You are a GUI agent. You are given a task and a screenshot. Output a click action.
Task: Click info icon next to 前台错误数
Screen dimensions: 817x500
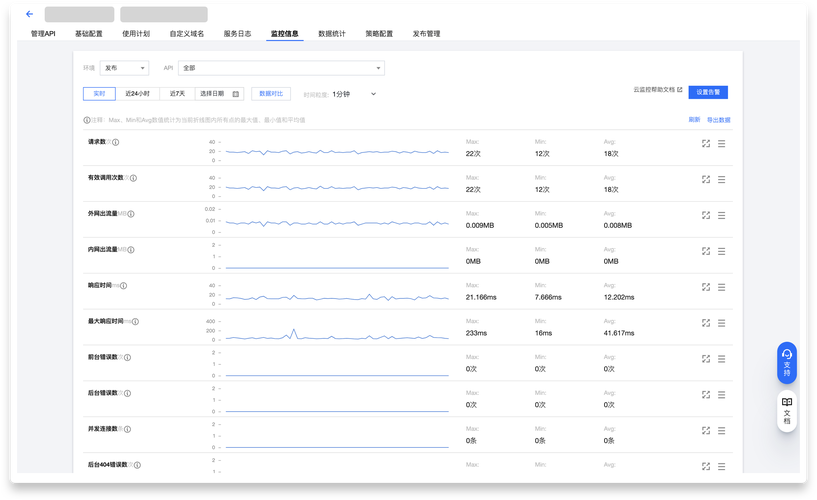pyautogui.click(x=127, y=358)
